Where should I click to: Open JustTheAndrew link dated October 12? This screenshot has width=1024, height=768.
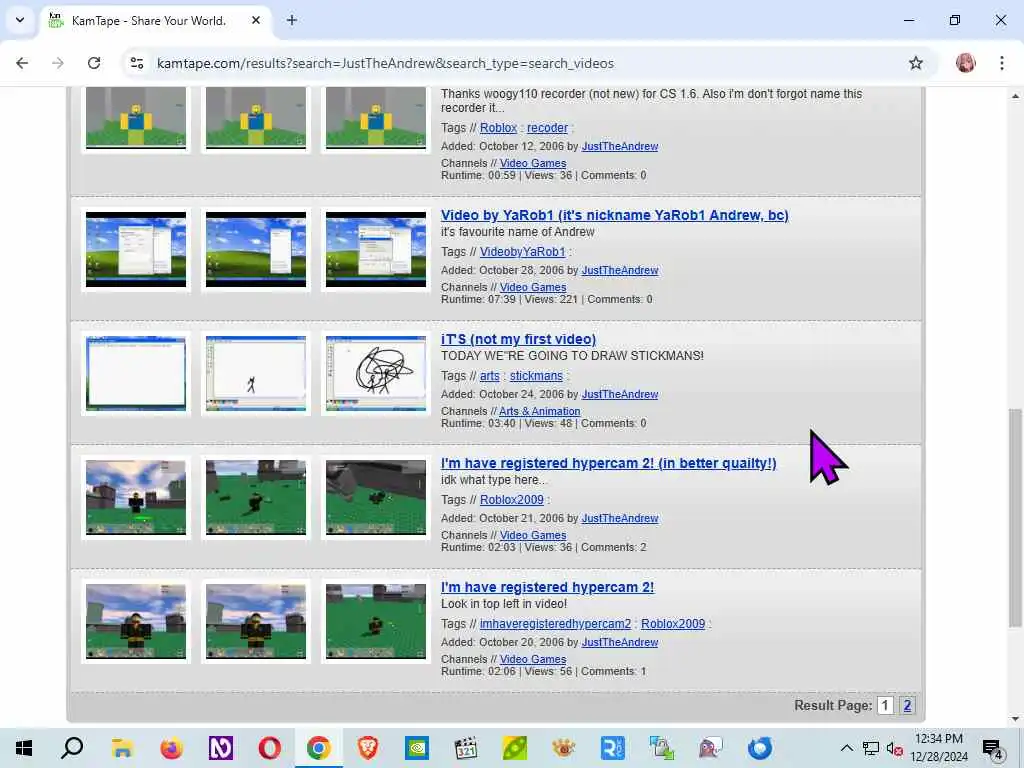[620, 146]
